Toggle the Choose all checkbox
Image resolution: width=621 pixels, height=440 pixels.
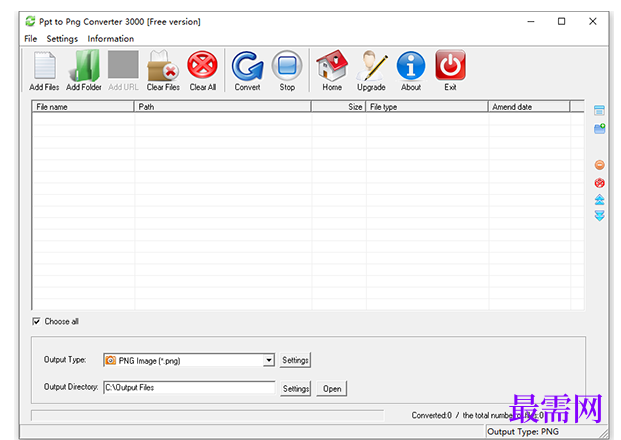pyautogui.click(x=36, y=321)
